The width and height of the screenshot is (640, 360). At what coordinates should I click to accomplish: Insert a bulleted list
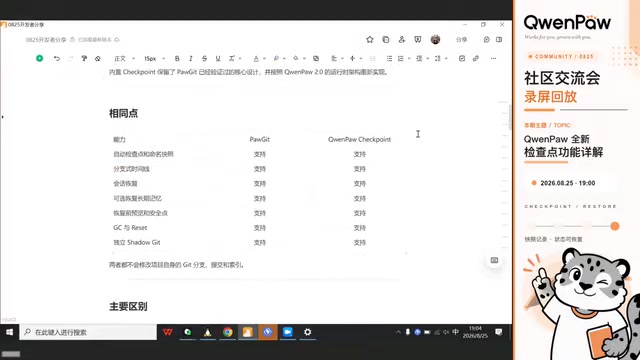[389, 58]
